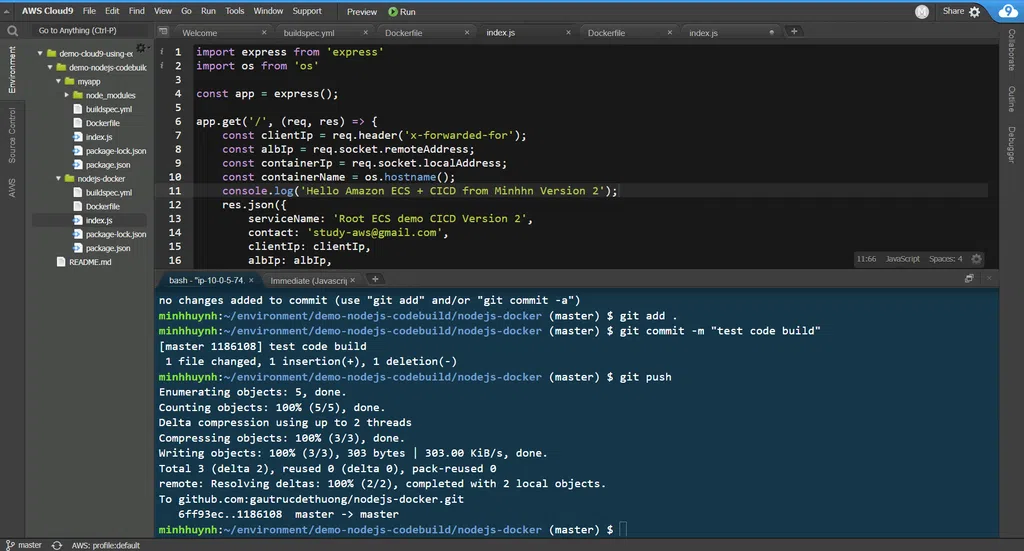Maximize the terminal pane icon
The image size is (1024, 551).
(969, 279)
